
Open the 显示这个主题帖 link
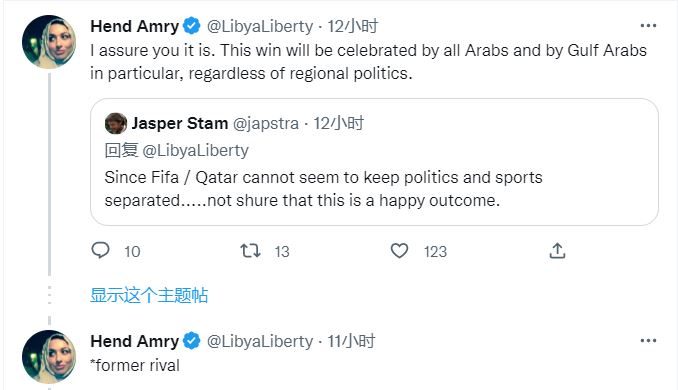click(x=149, y=295)
